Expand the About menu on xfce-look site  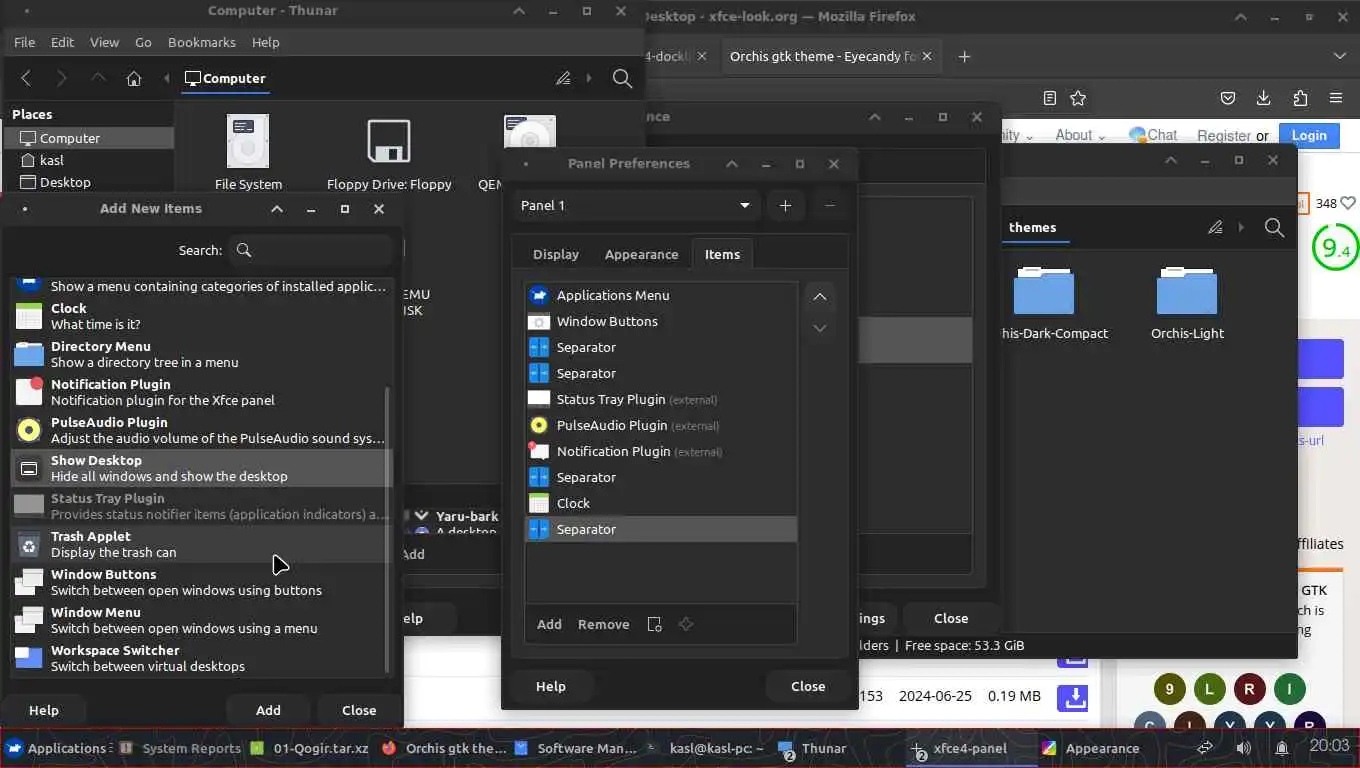coord(1081,135)
